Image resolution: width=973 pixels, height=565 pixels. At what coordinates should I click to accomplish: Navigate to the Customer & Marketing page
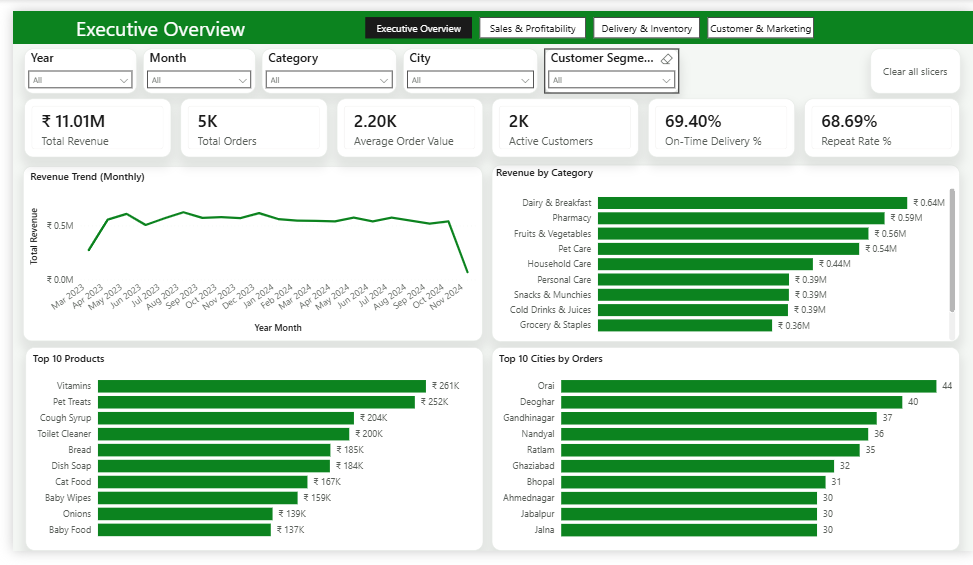760,28
